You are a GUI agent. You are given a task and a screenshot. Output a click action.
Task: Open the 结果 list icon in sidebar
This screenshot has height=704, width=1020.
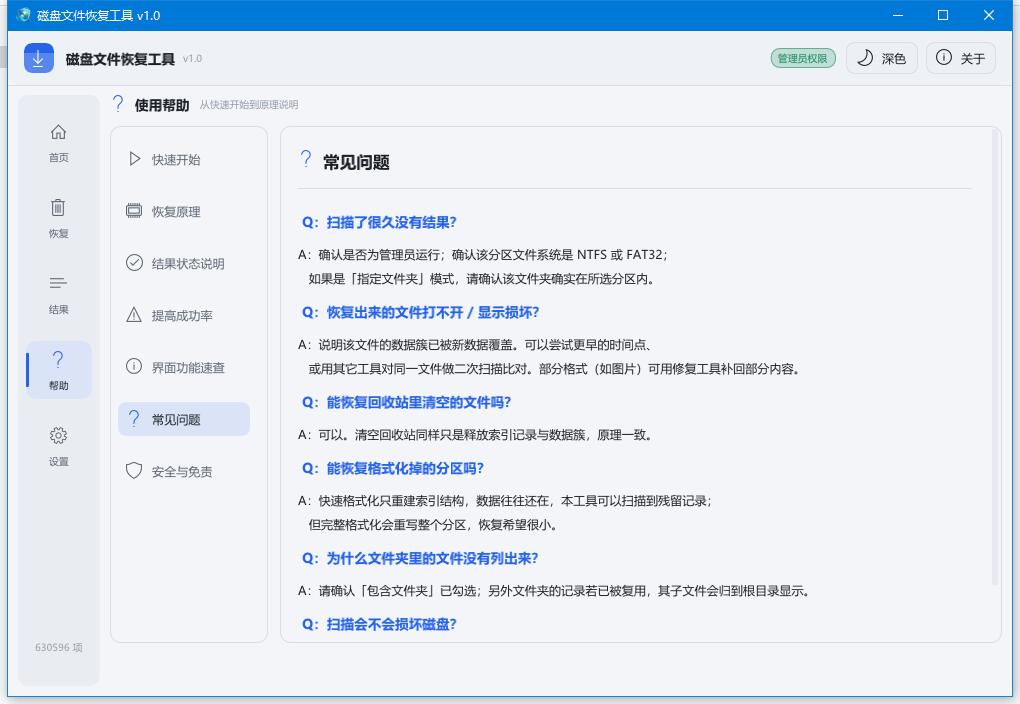[58, 283]
